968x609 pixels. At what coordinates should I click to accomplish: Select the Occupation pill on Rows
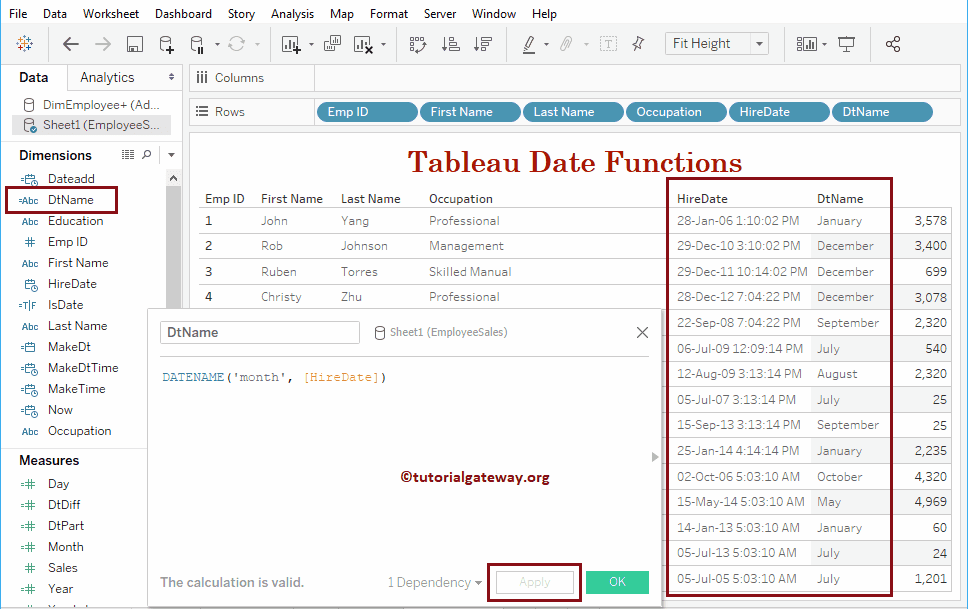pyautogui.click(x=676, y=112)
